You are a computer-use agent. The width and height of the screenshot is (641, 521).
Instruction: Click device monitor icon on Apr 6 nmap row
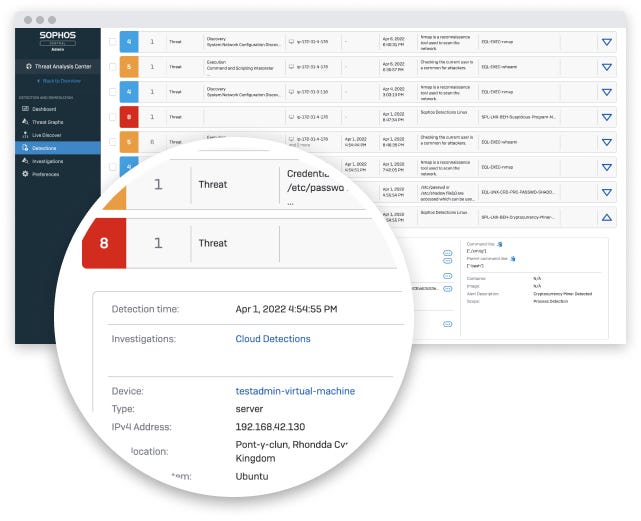click(291, 42)
